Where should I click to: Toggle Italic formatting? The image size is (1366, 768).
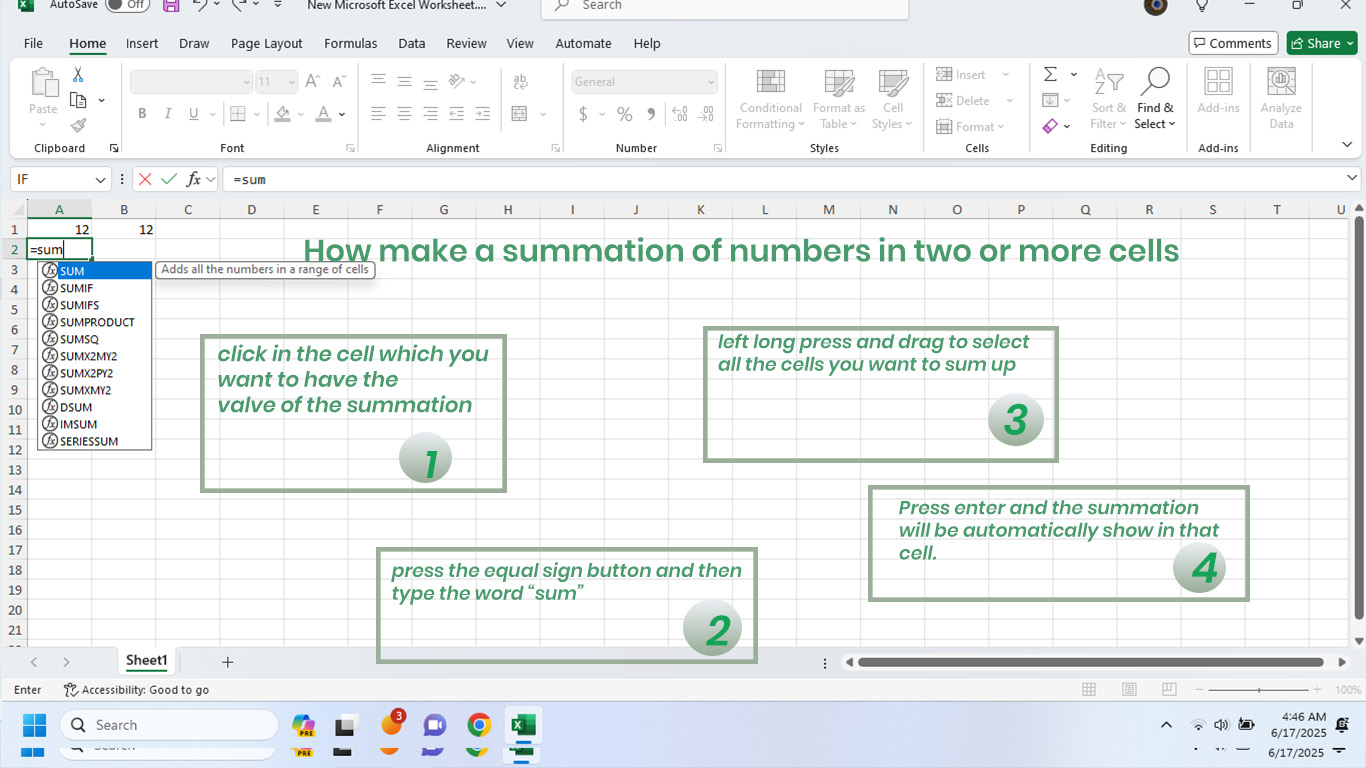click(x=168, y=114)
